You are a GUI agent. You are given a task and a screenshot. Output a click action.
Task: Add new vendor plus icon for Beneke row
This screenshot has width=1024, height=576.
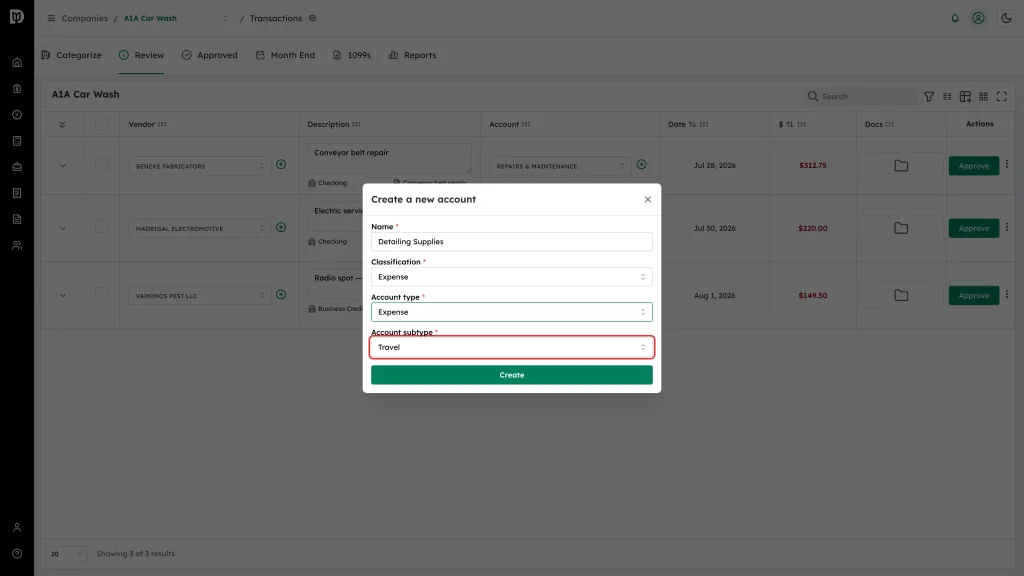[281, 165]
